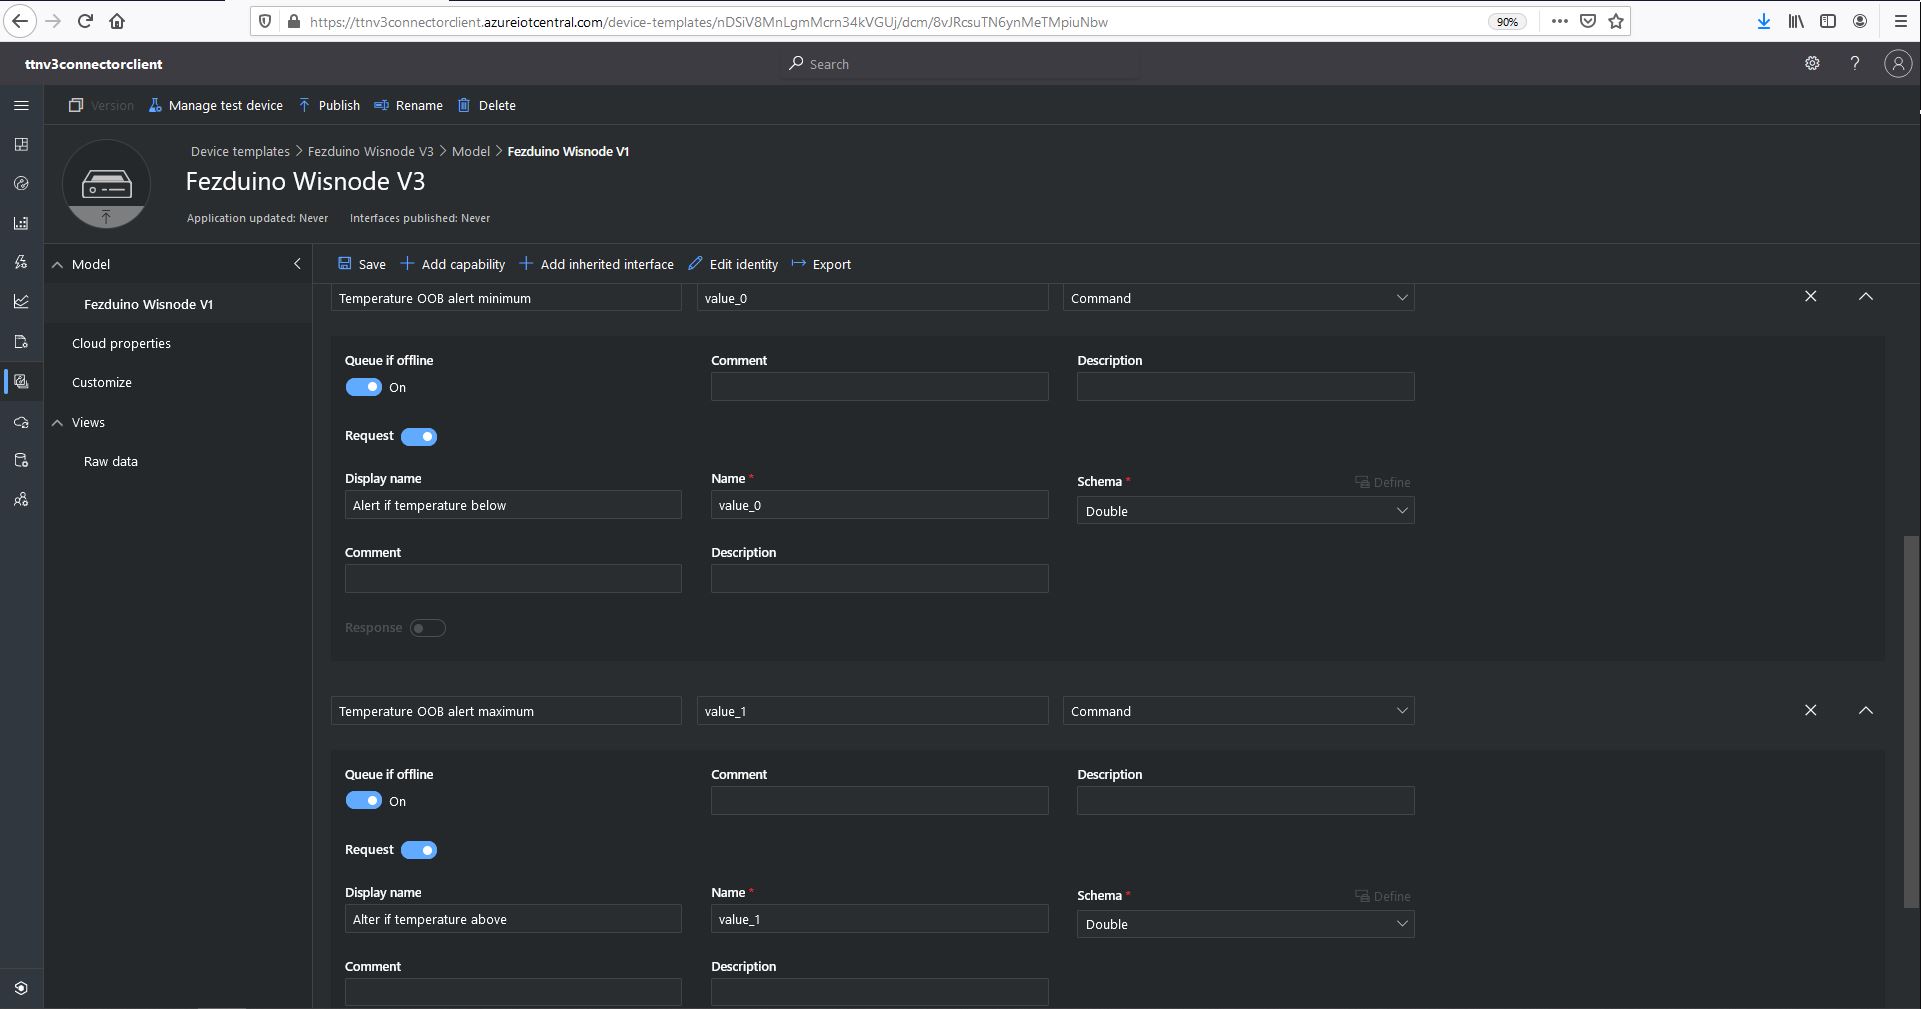Image resolution: width=1921 pixels, height=1009 pixels.
Task: Click the hamburger menu icon in sidebar
Action: coord(21,105)
